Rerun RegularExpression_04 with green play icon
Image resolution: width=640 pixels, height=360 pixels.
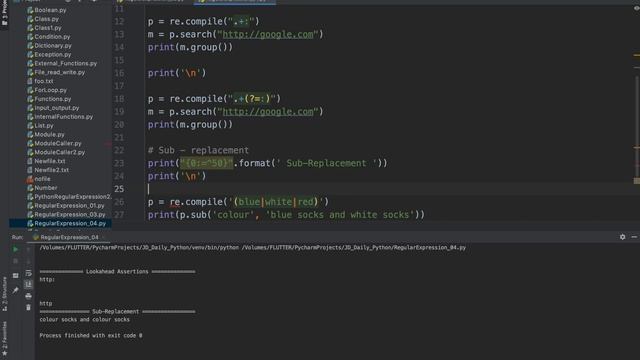pos(16,249)
